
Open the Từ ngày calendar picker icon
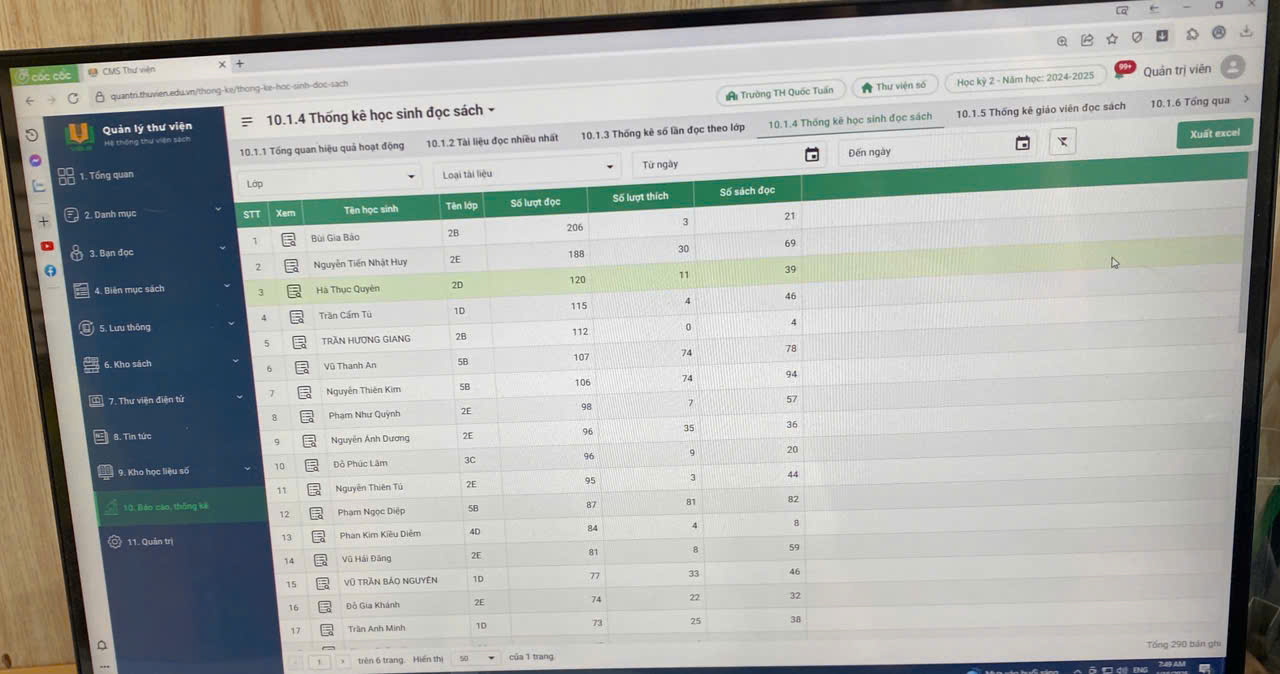click(x=812, y=154)
